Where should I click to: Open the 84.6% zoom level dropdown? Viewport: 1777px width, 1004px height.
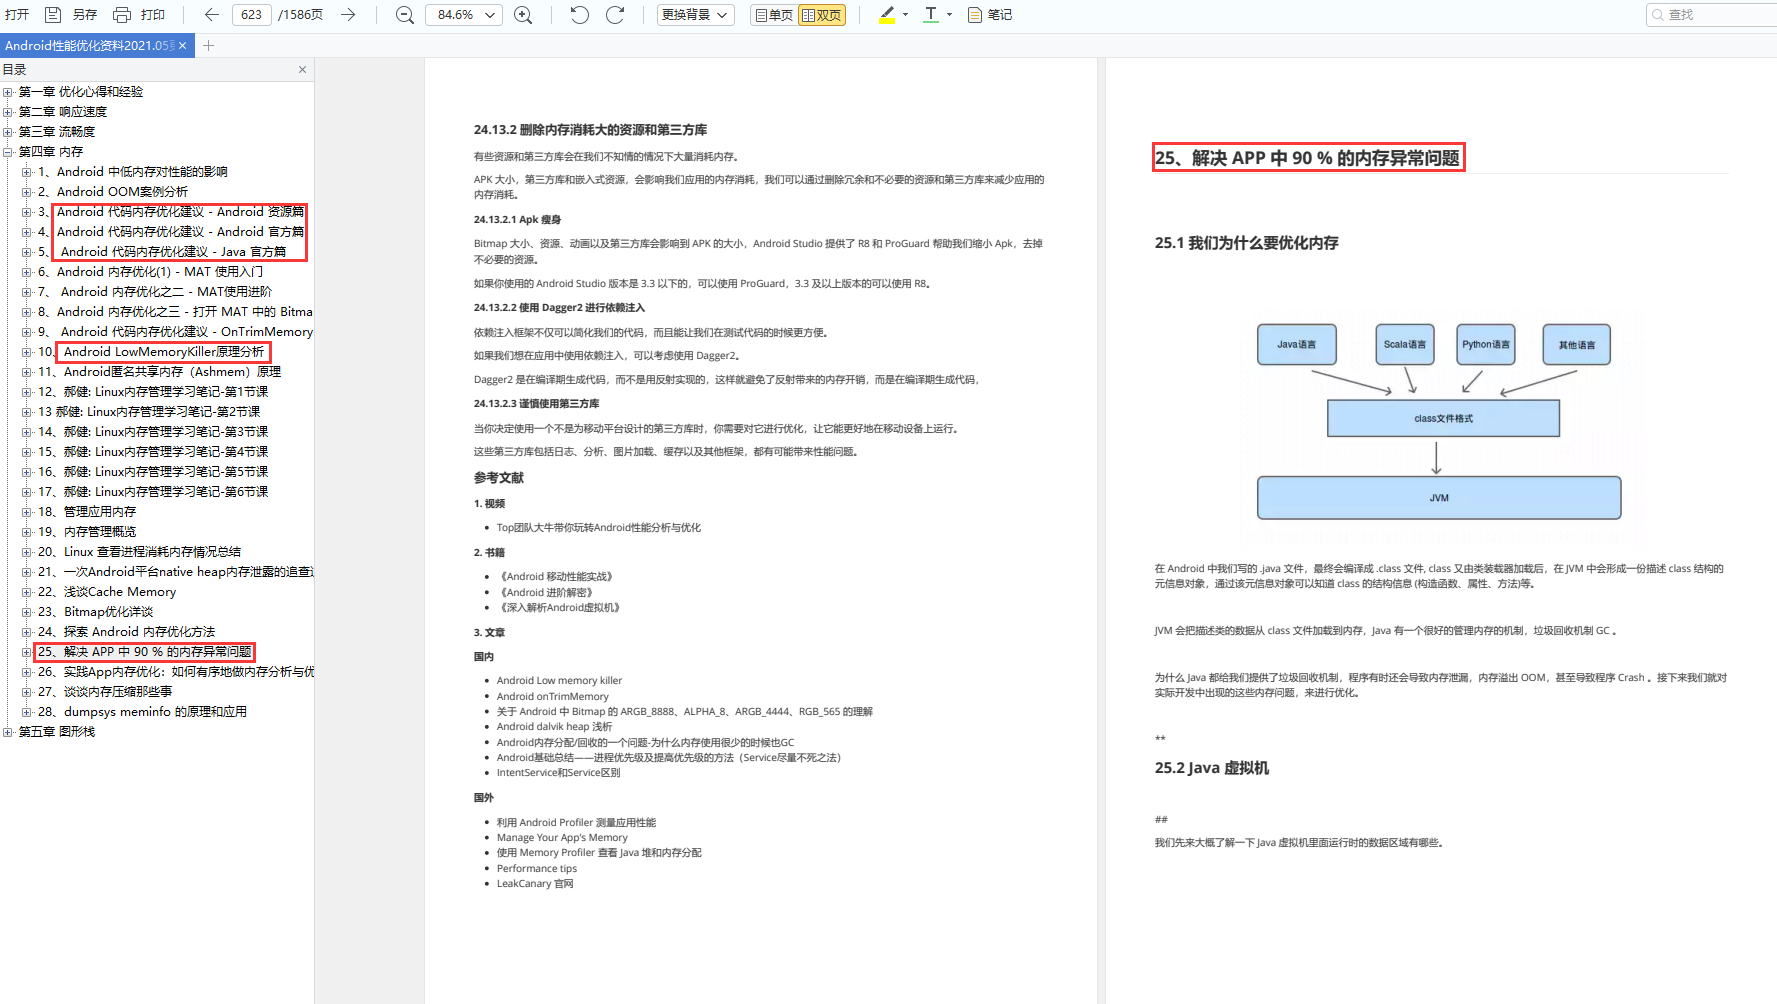464,15
